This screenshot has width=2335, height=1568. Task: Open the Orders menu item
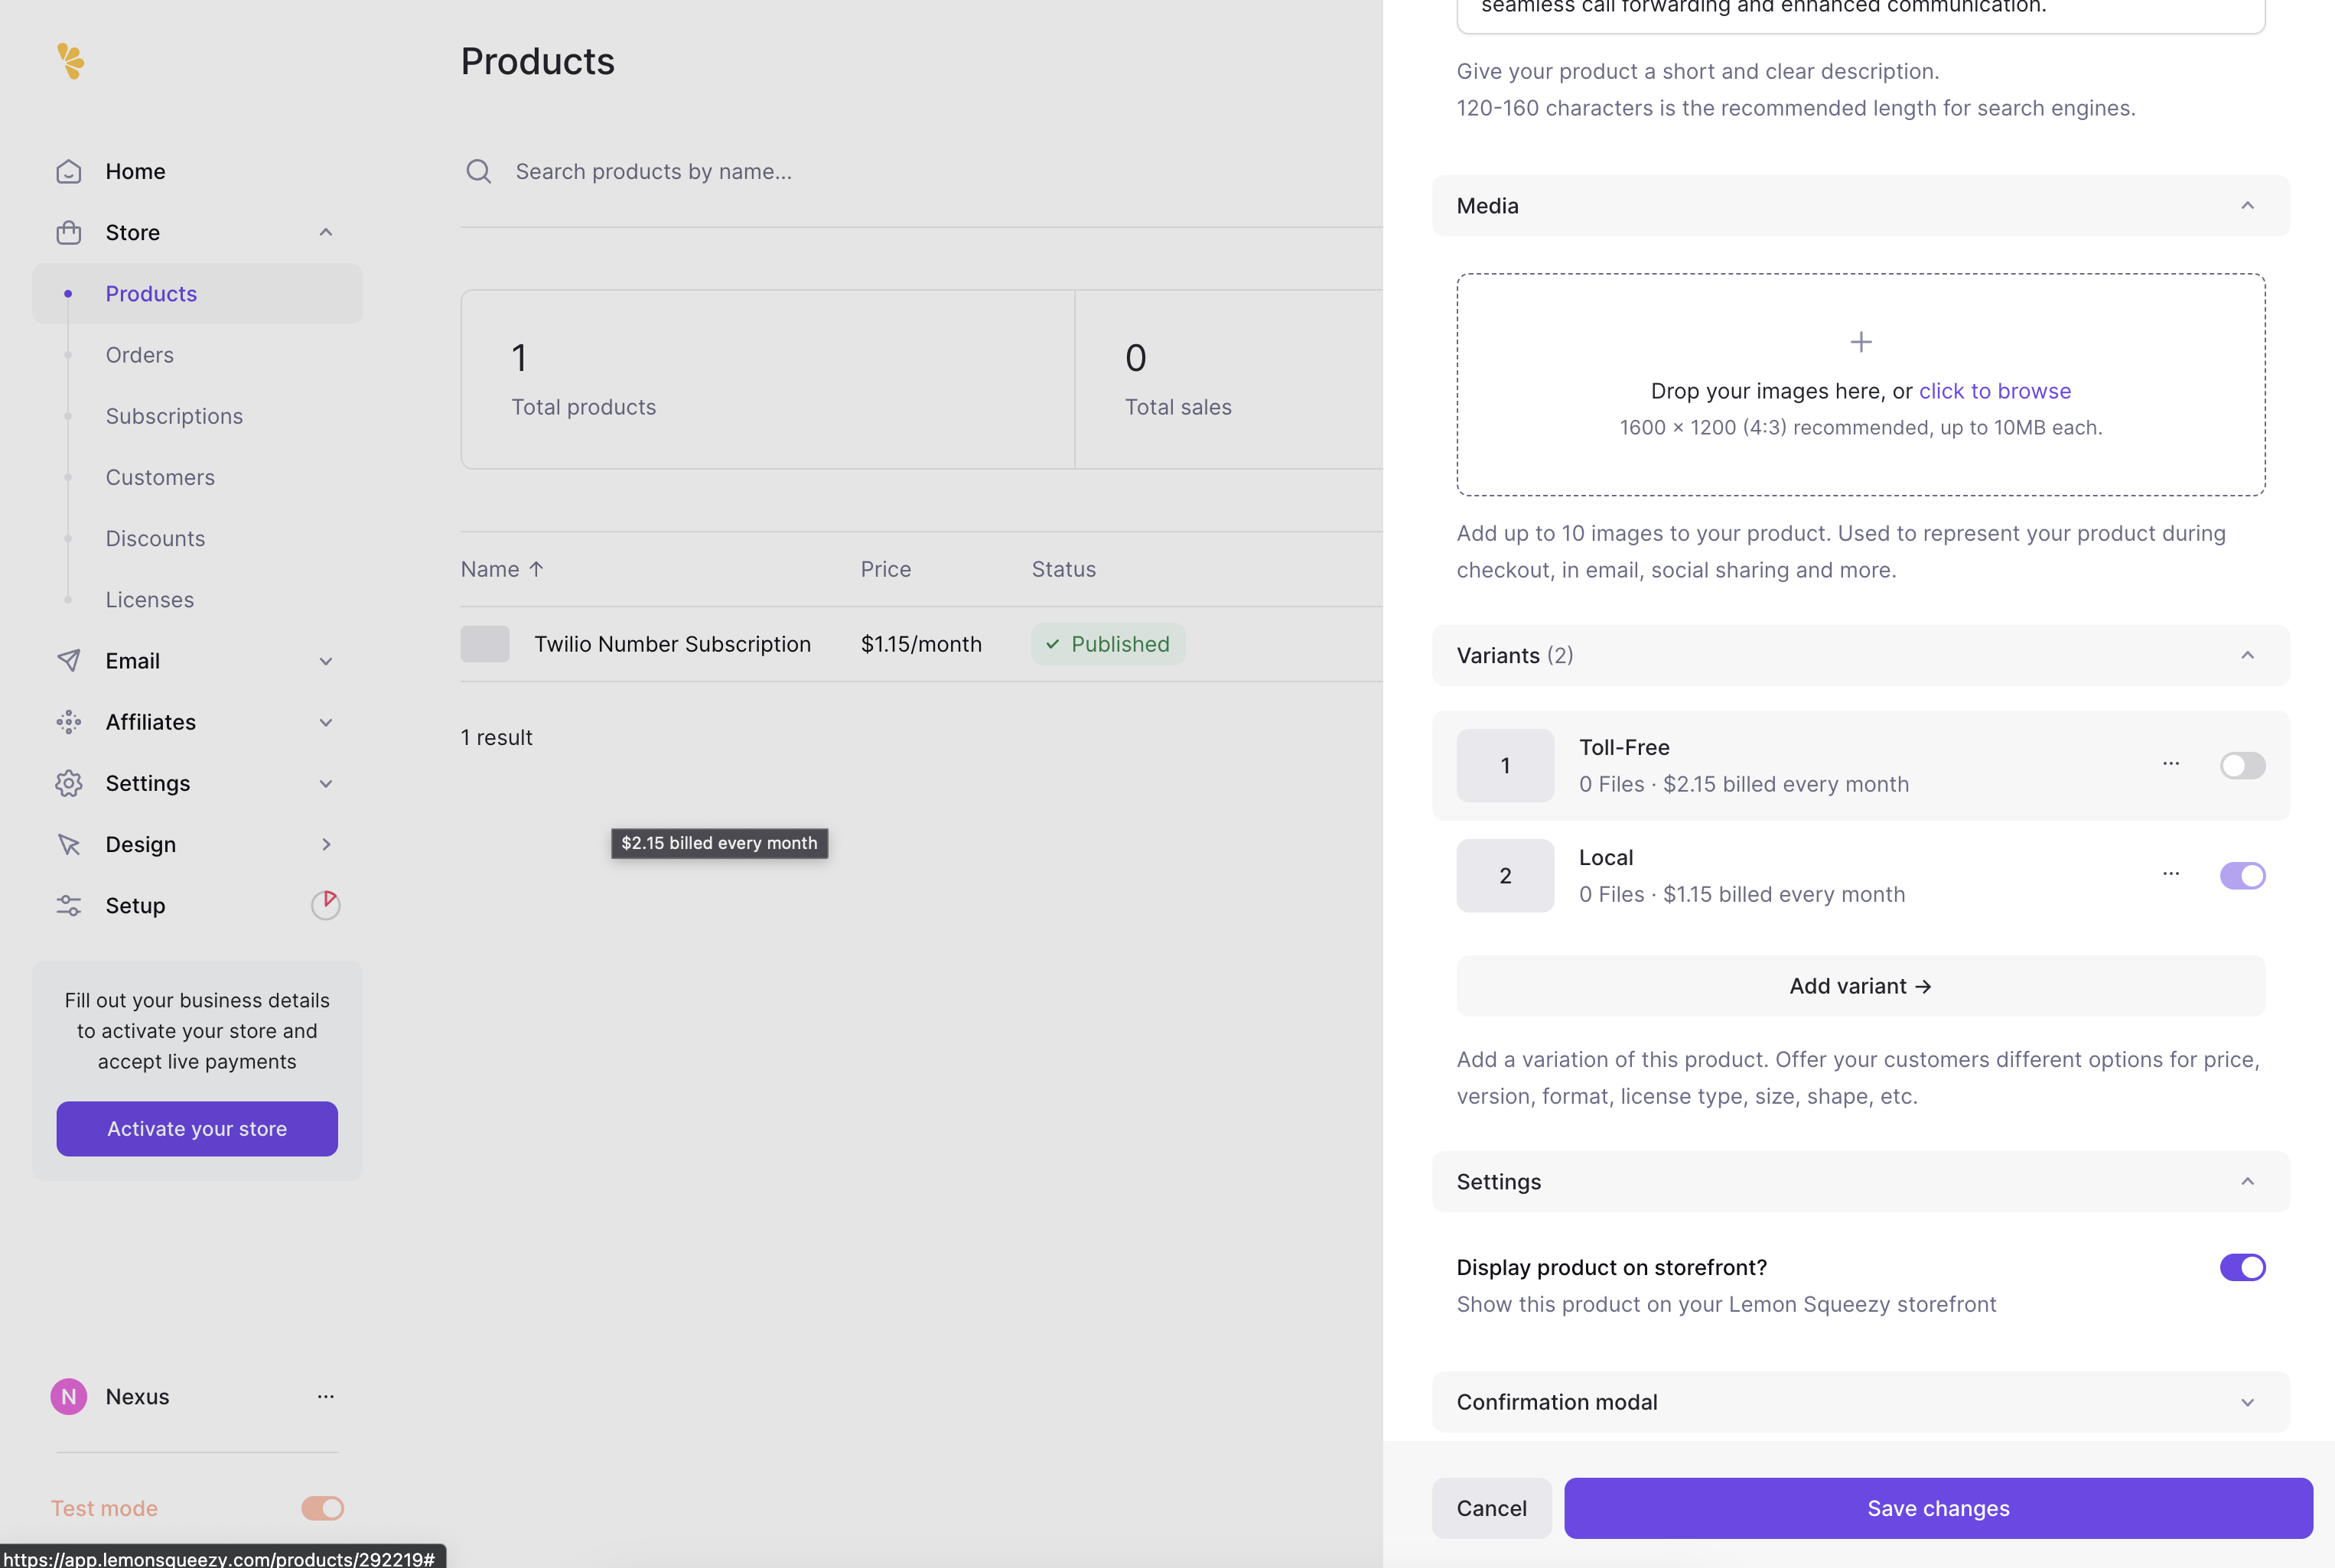[140, 355]
